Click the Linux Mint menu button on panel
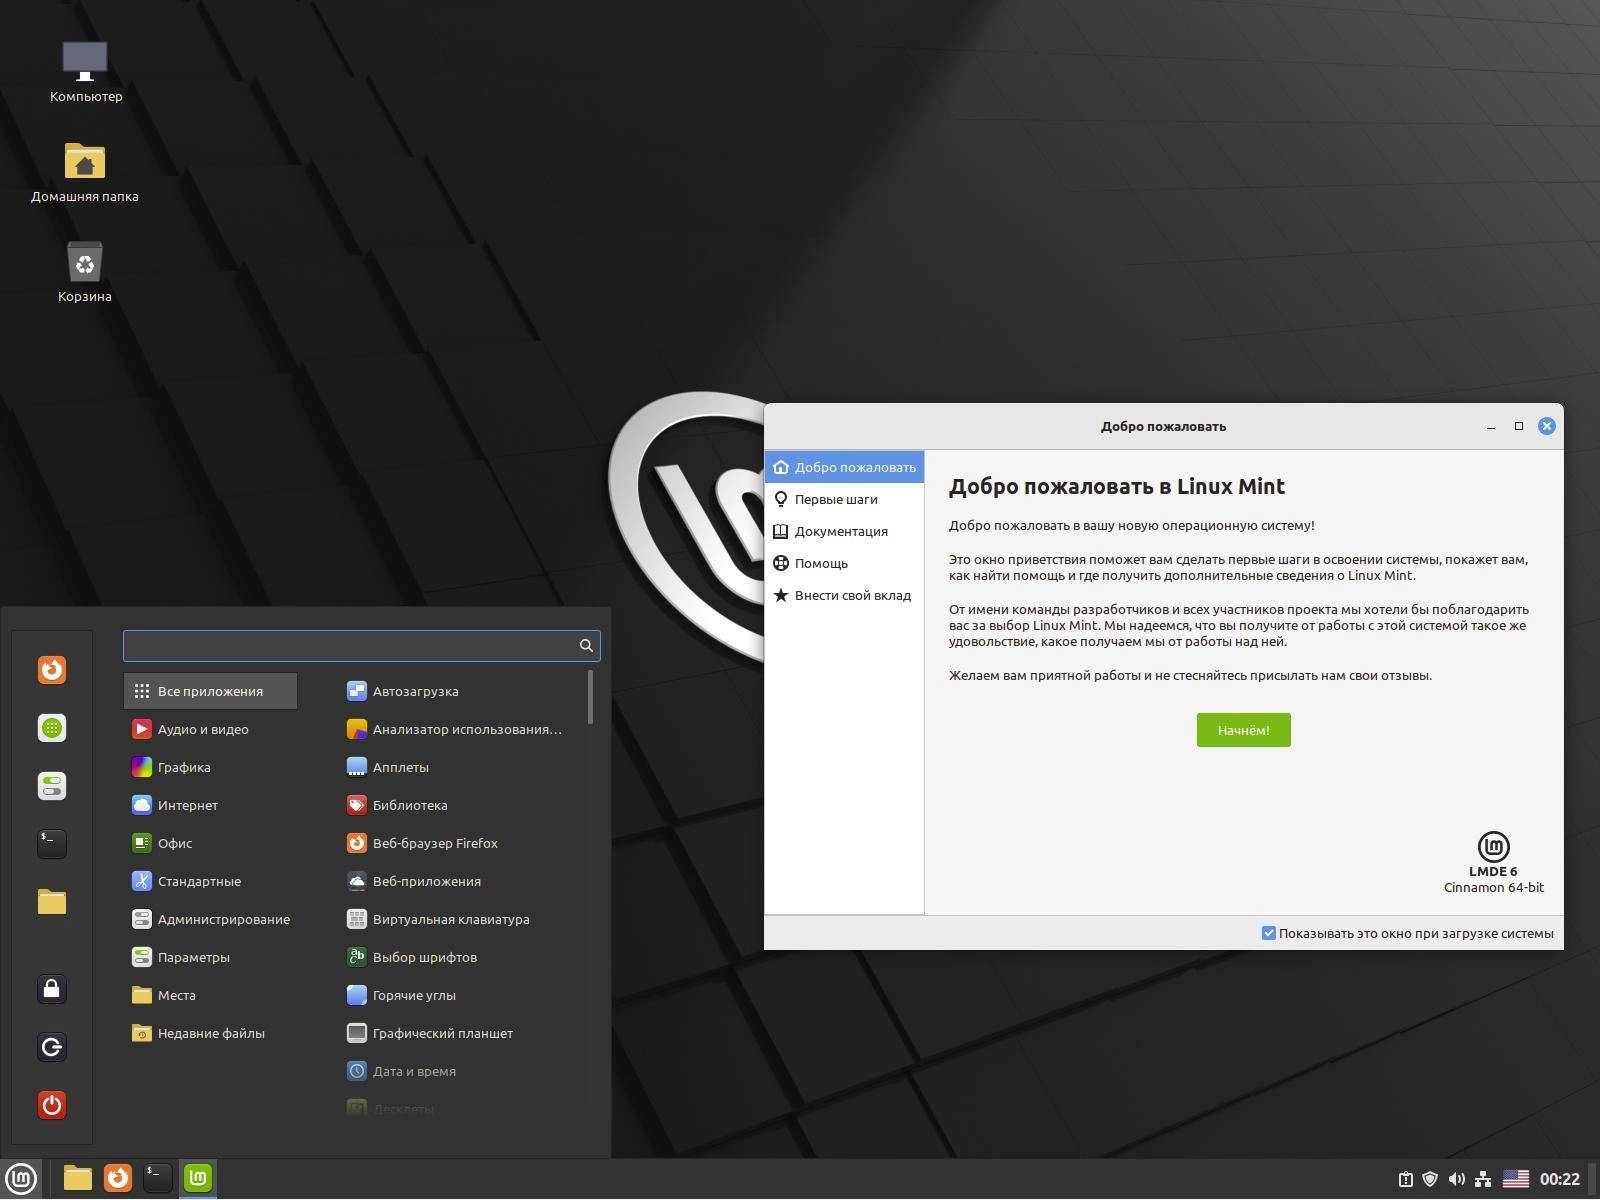This screenshot has height=1200, width=1600. tap(21, 1179)
